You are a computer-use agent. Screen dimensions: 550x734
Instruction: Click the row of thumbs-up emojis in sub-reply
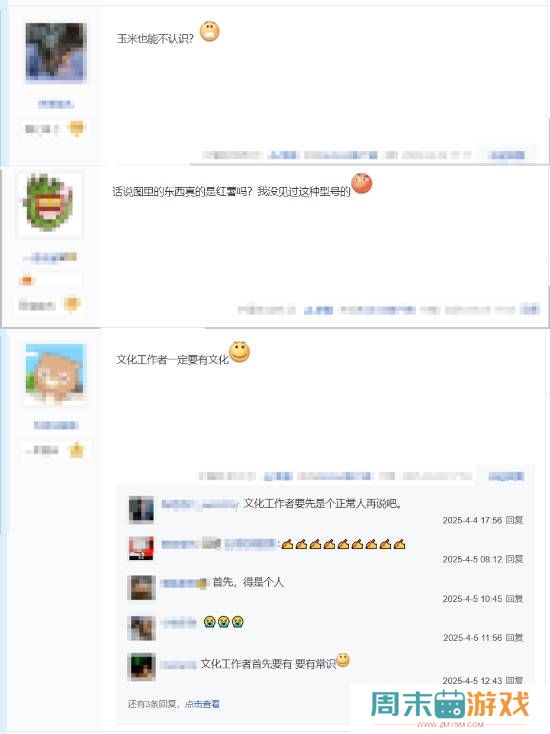343,544
